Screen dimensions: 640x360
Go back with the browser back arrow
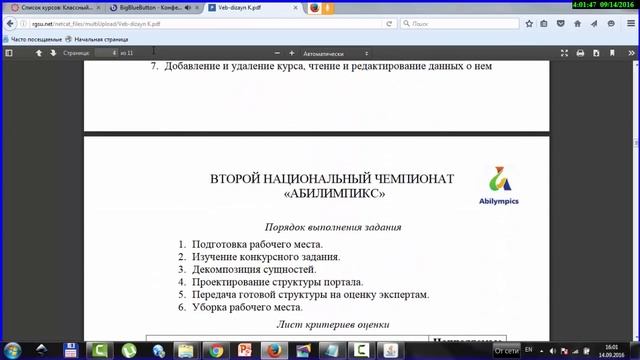click(x=10, y=24)
